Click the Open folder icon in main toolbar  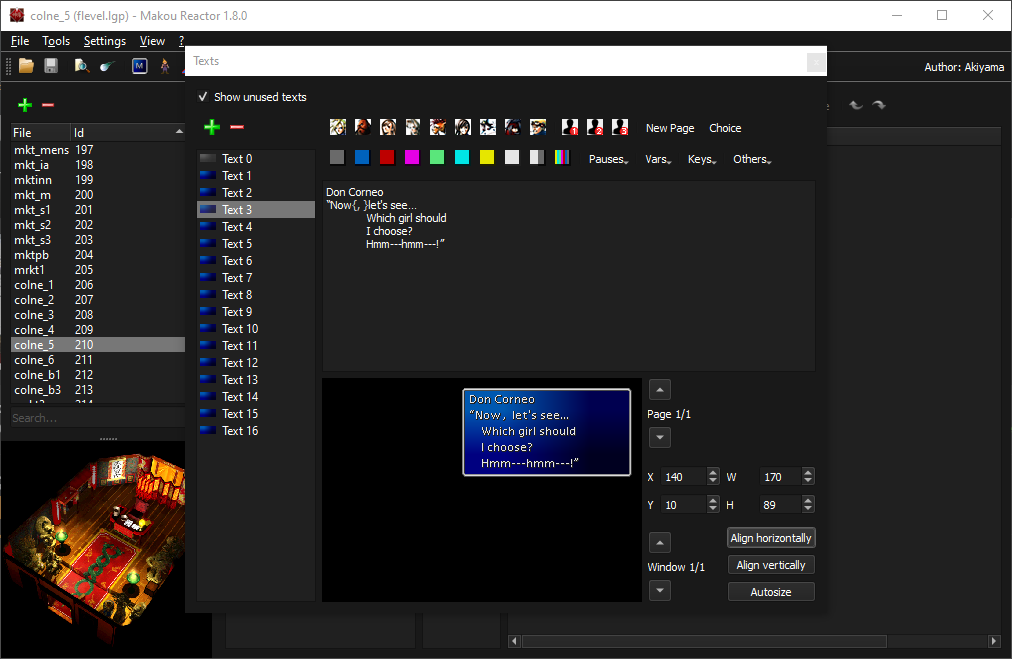coord(26,66)
